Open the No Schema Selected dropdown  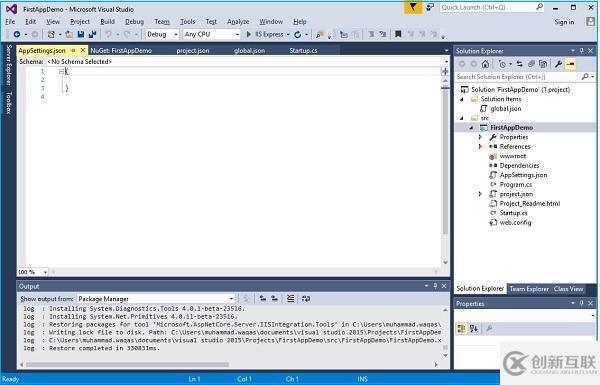pos(447,62)
